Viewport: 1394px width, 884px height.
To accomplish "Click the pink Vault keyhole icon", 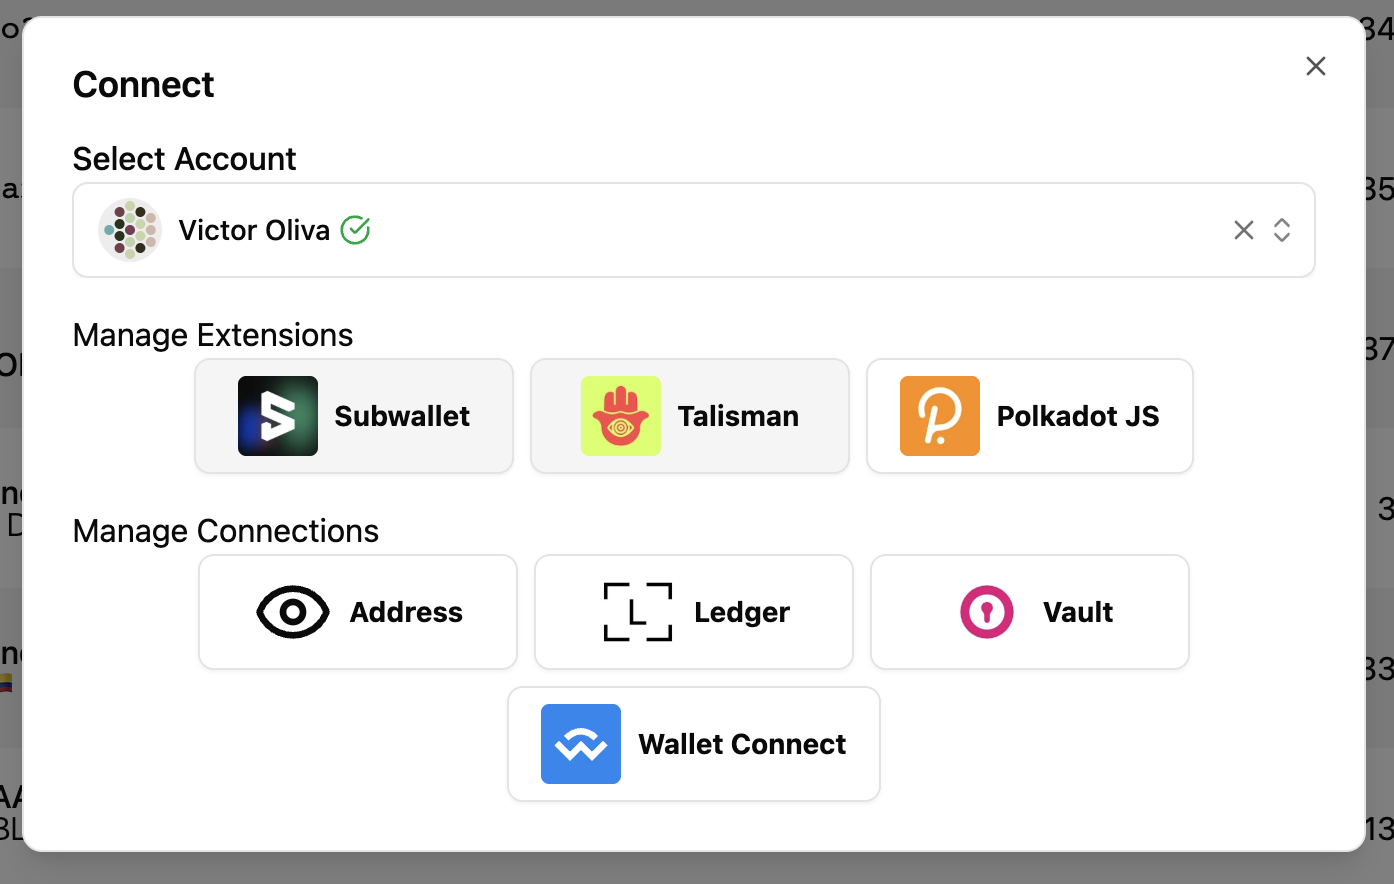I will coord(987,612).
